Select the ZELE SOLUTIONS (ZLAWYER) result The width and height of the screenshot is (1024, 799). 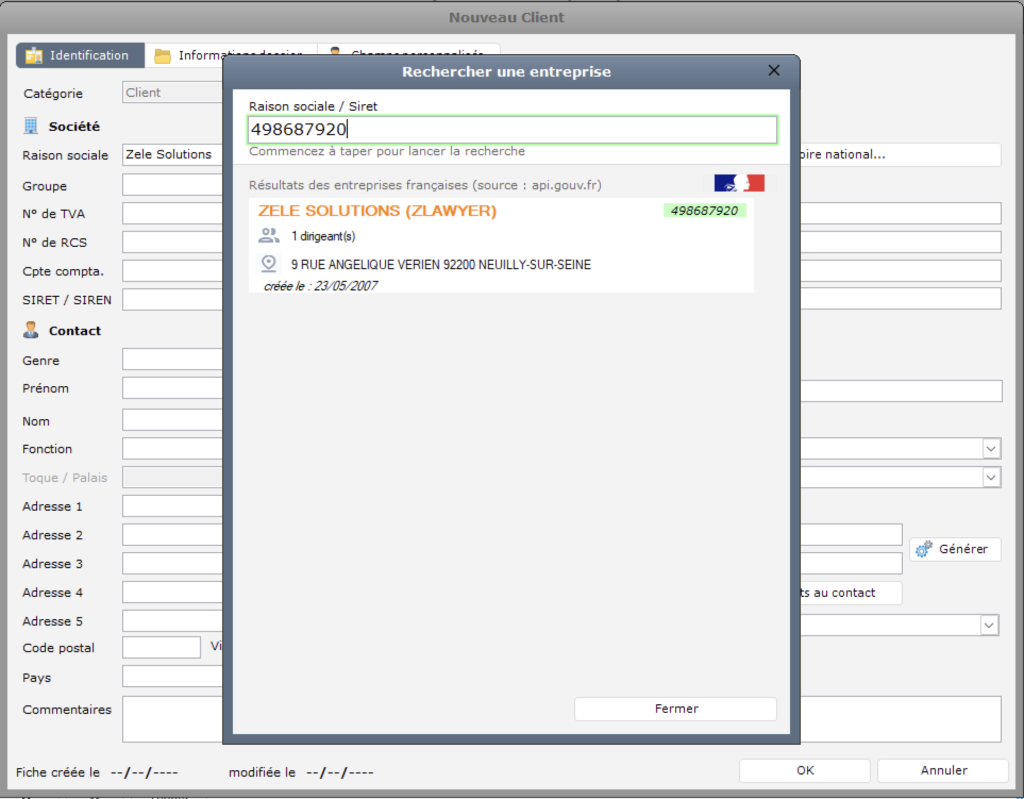coord(377,211)
